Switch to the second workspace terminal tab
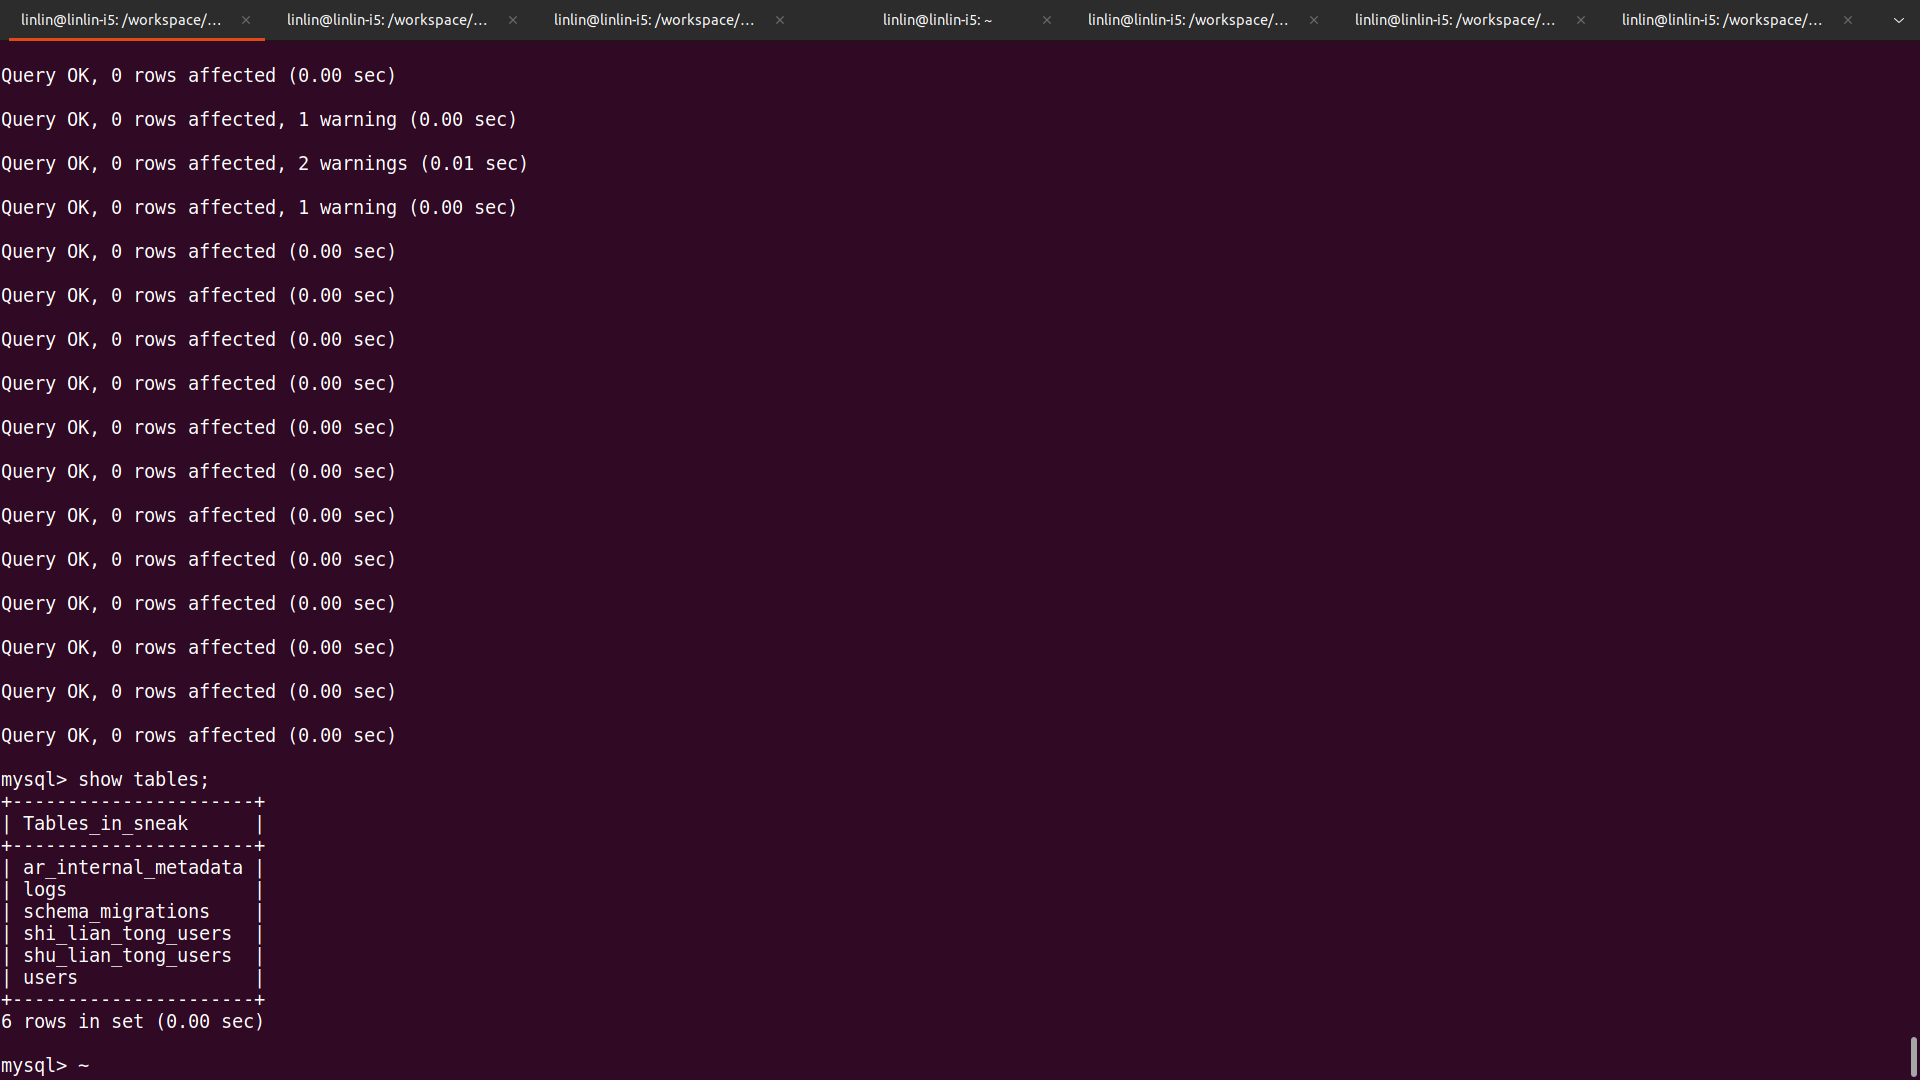The height and width of the screenshot is (1080, 1920). click(x=386, y=19)
